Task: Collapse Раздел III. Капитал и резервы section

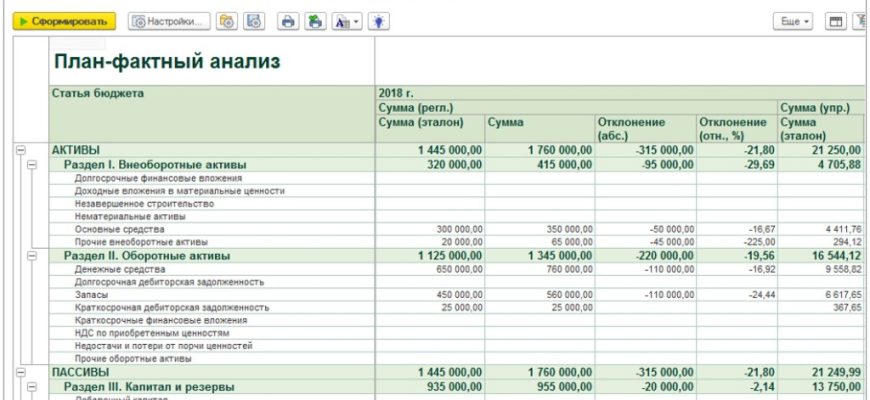Action: coord(33,386)
